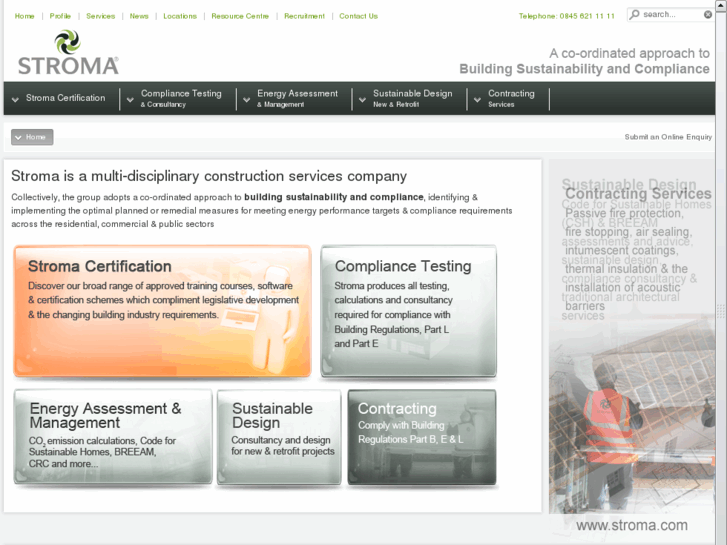The height and width of the screenshot is (545, 727).
Task: Expand the Compliance Testing menu chevron
Action: (130, 99)
